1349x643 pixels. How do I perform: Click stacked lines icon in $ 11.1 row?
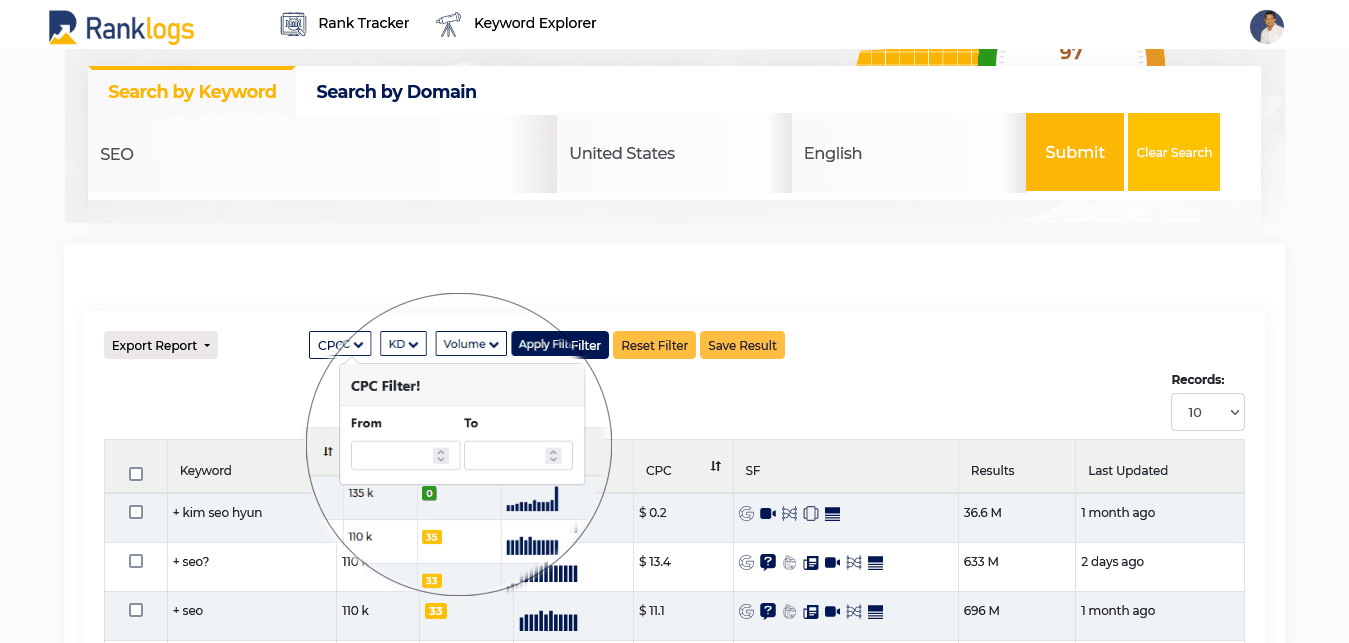(x=875, y=612)
